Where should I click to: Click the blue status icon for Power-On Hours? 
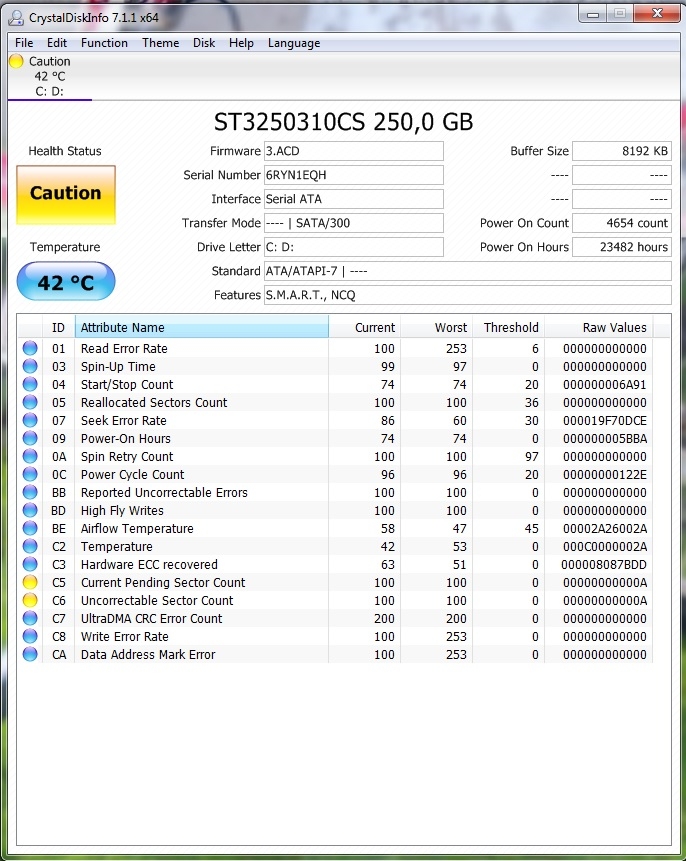click(30, 438)
